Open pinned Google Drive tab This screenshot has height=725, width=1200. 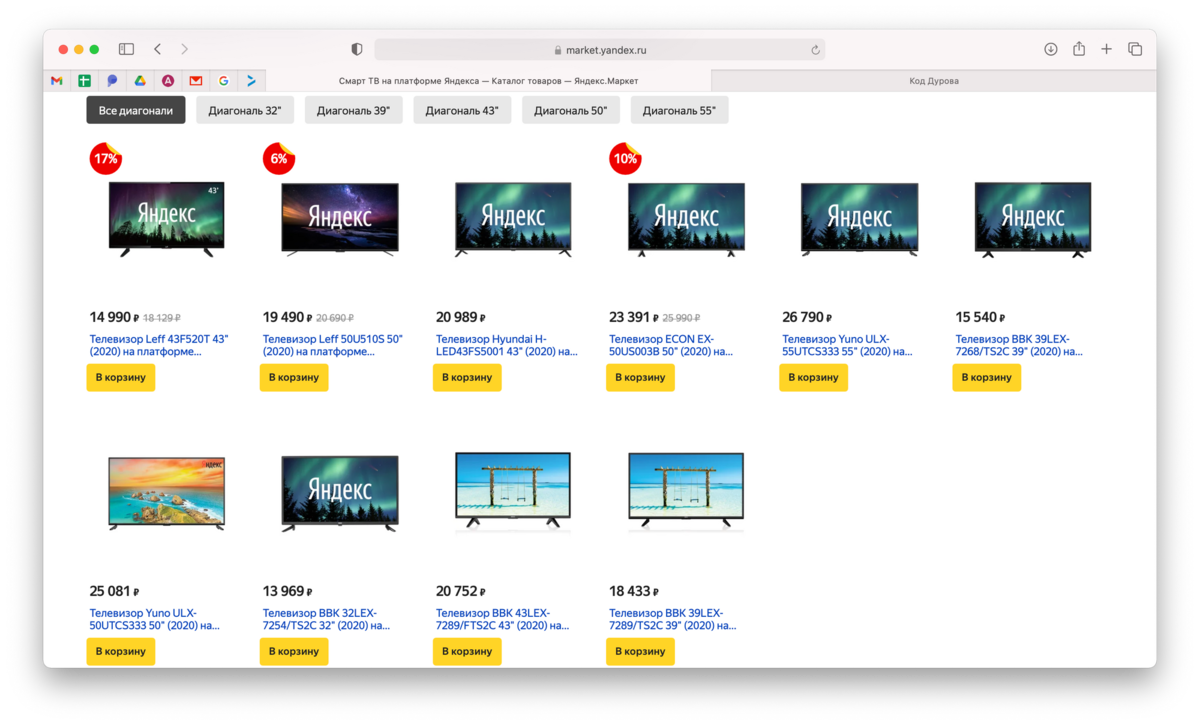tap(140, 81)
